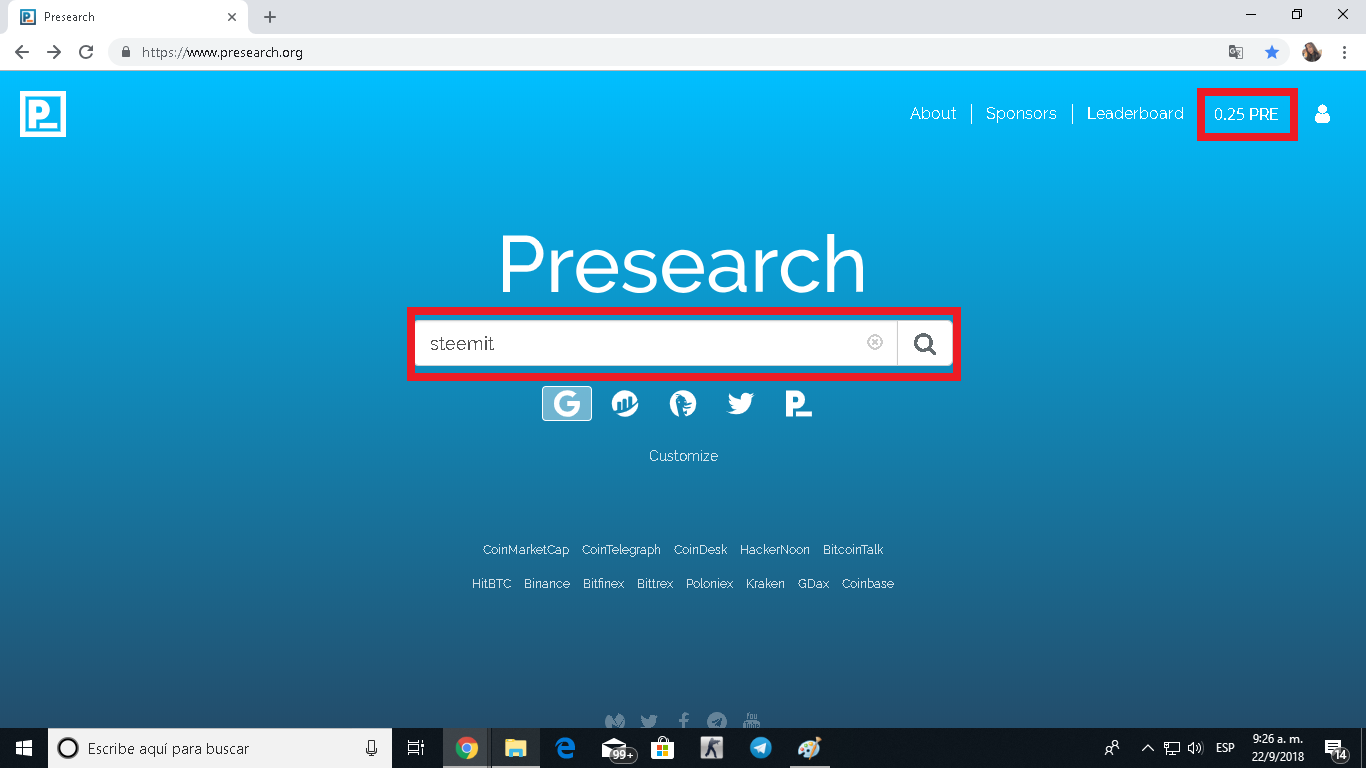
Task: Click the padlock site info icon
Action: point(126,52)
